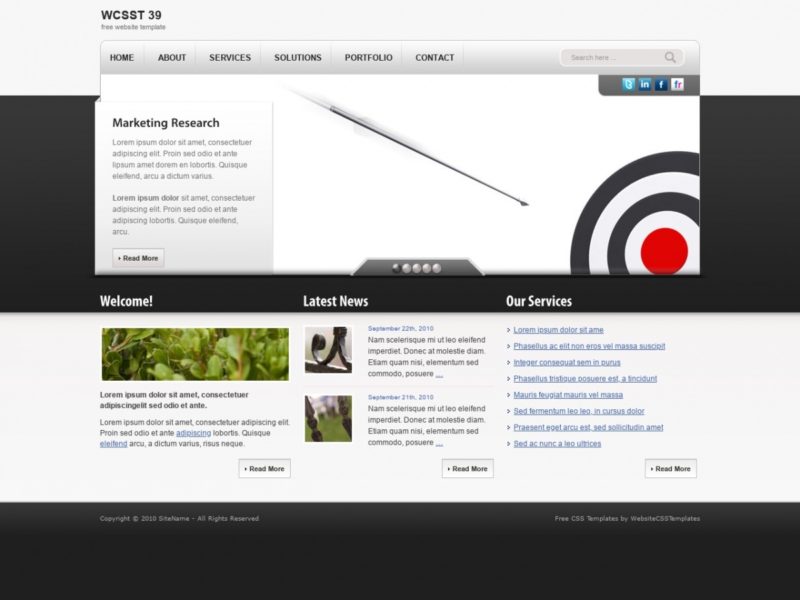This screenshot has height=600, width=800.
Task: Select the Facebook social icon
Action: coord(661,83)
